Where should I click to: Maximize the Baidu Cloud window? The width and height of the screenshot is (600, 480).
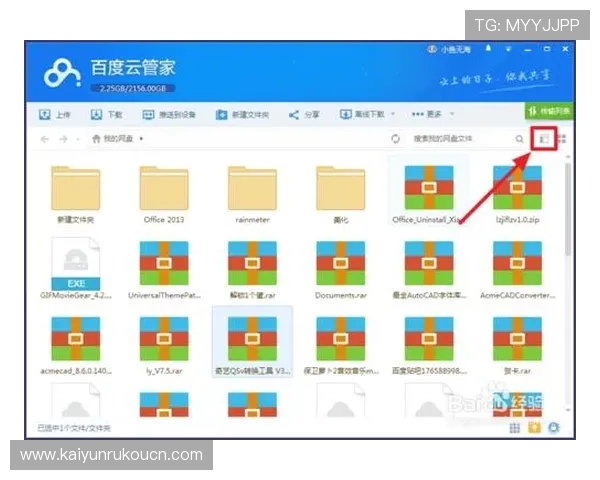tap(547, 49)
